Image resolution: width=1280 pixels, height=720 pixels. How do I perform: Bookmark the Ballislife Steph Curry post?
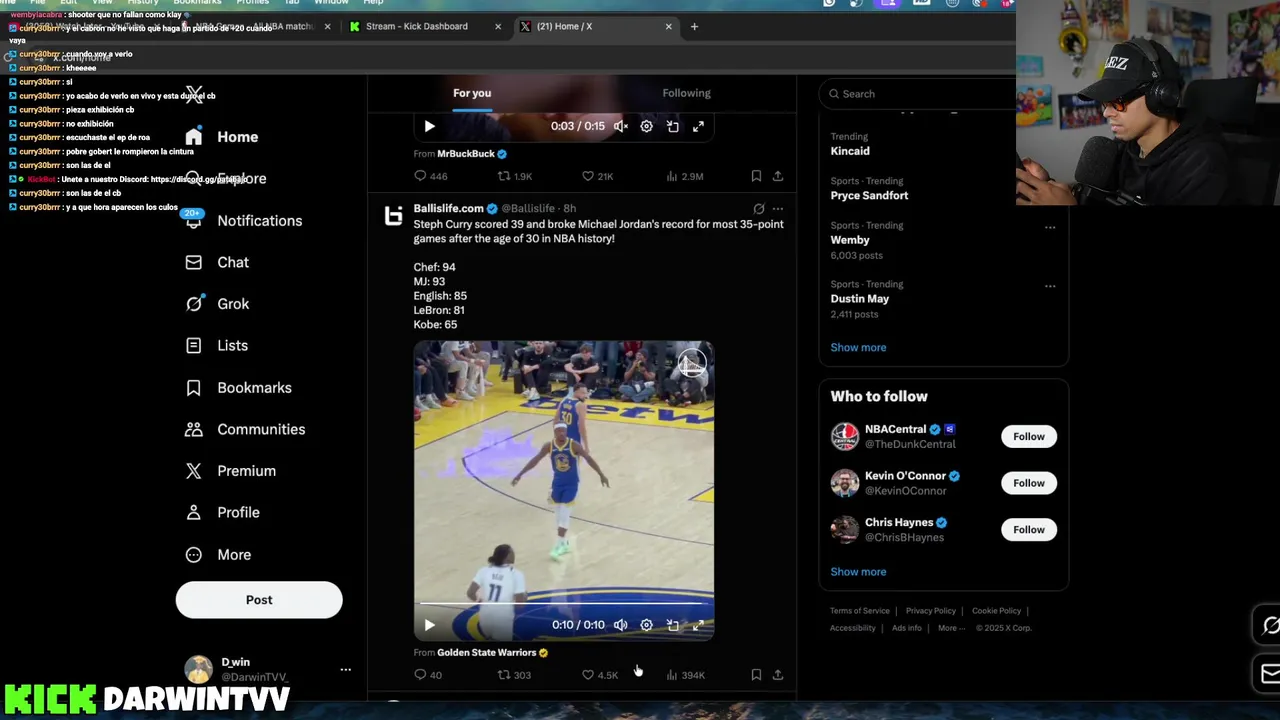756,675
